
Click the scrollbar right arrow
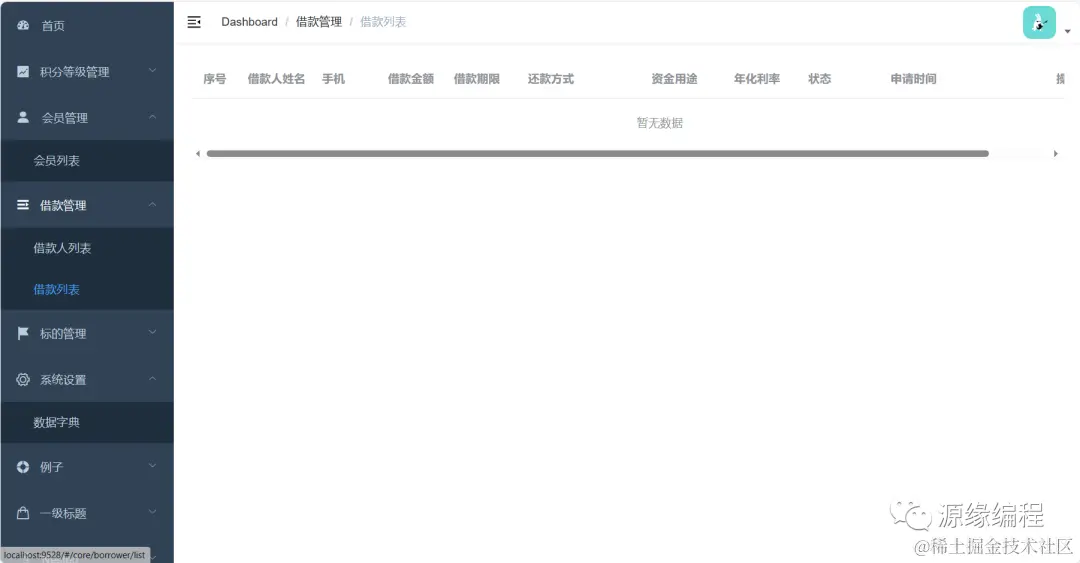point(1055,154)
